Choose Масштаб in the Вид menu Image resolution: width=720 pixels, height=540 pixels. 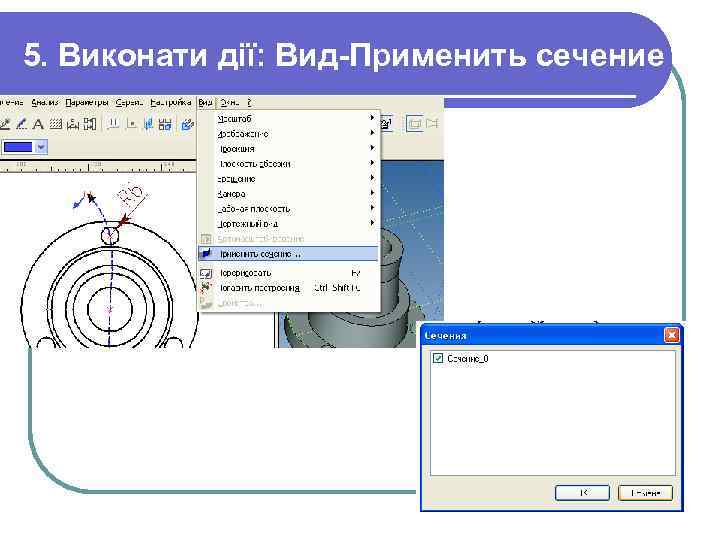point(288,118)
